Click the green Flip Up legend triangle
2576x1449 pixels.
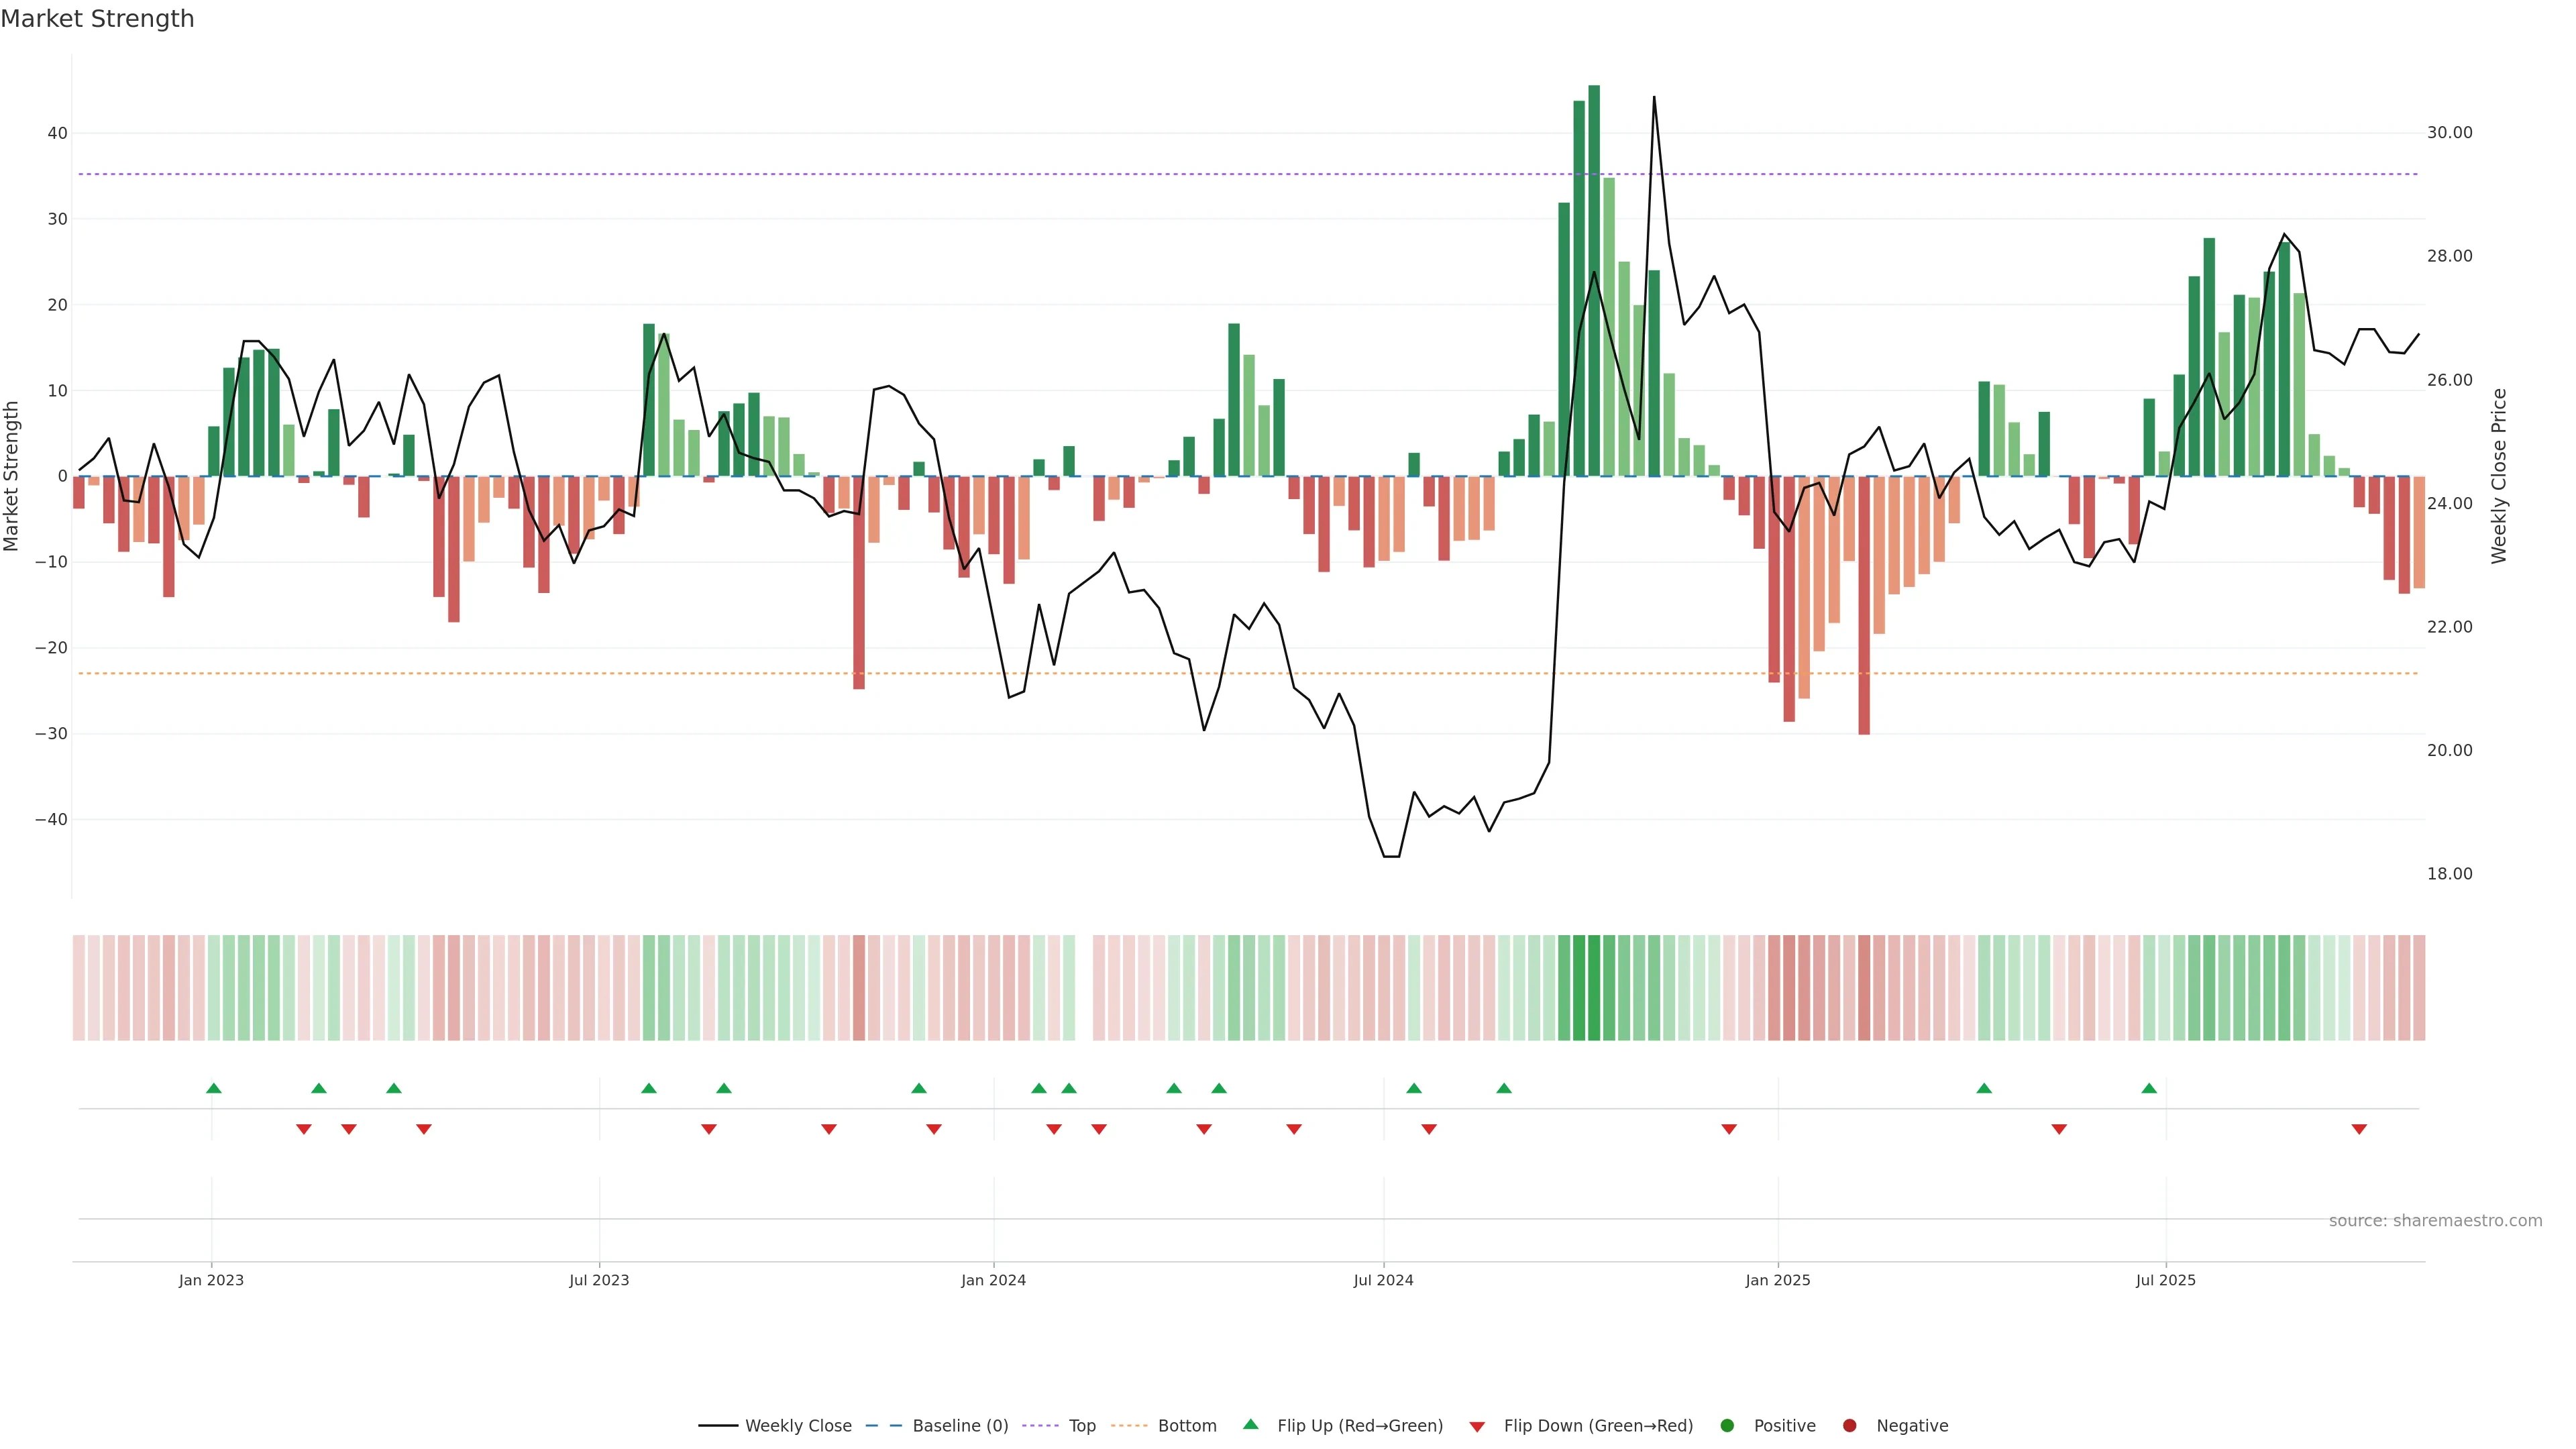[1250, 1424]
